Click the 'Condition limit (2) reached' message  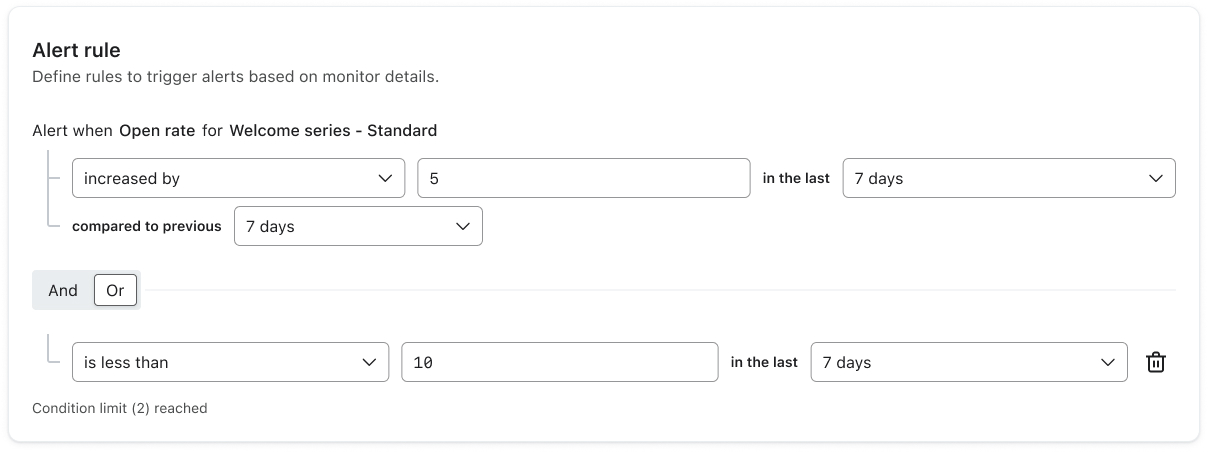point(119,408)
